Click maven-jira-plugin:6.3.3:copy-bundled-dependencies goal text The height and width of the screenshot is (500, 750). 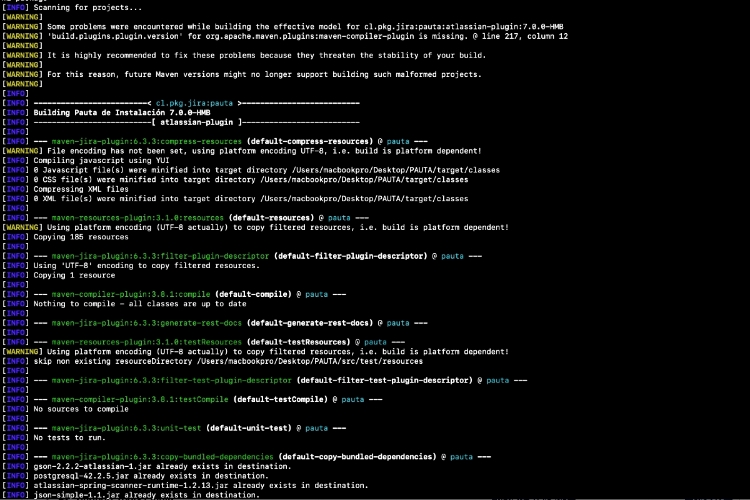(163, 457)
